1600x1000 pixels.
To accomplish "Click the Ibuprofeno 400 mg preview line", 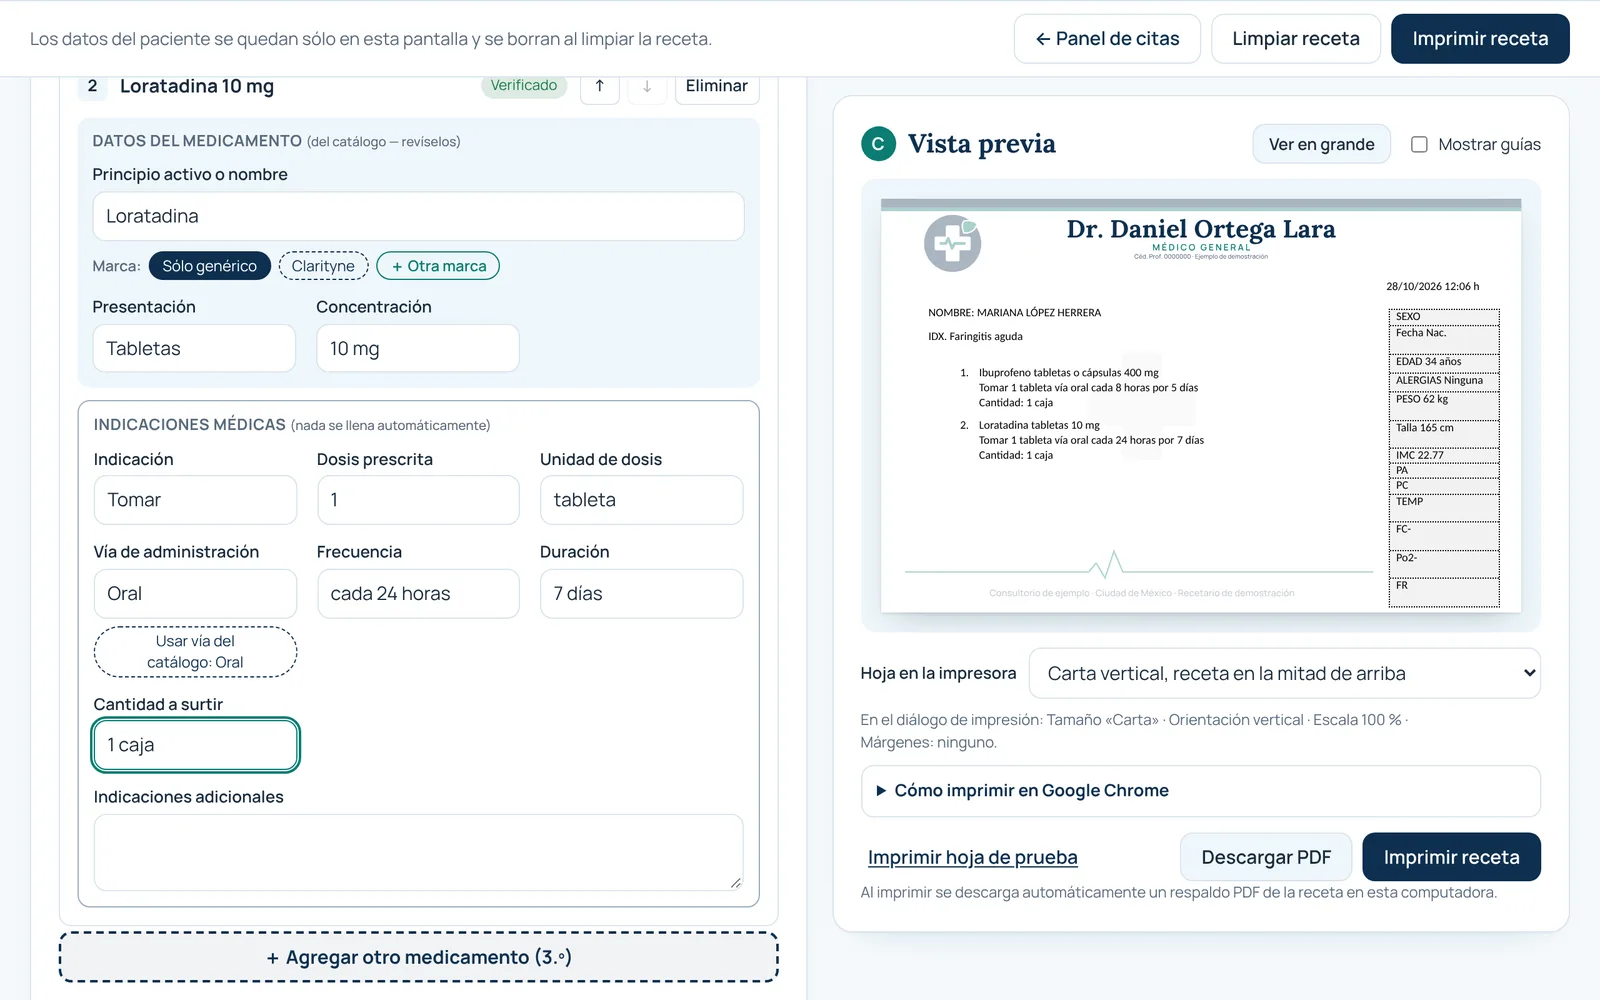I will [1068, 373].
